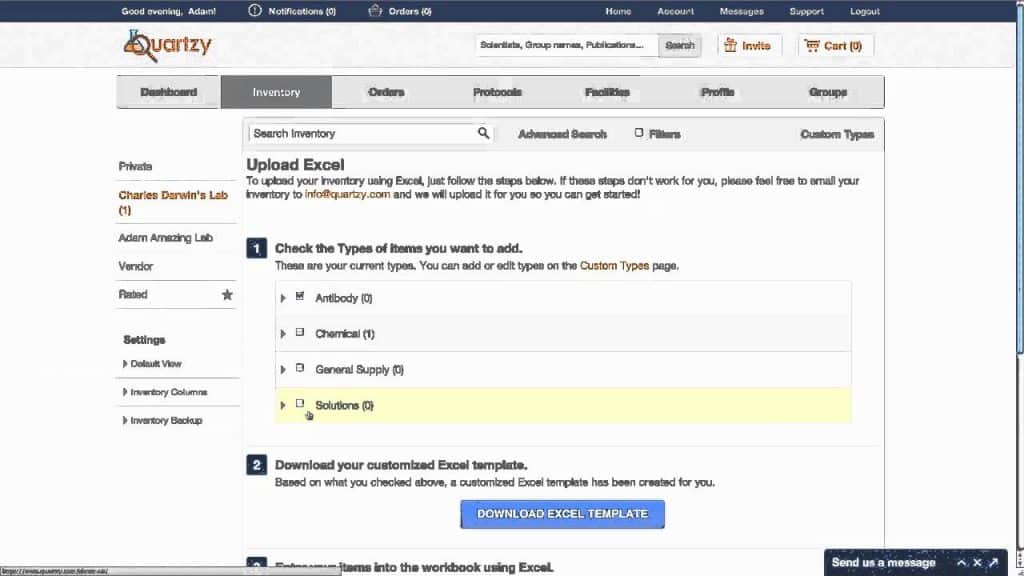Select Adam Amazing Lab

[165, 238]
